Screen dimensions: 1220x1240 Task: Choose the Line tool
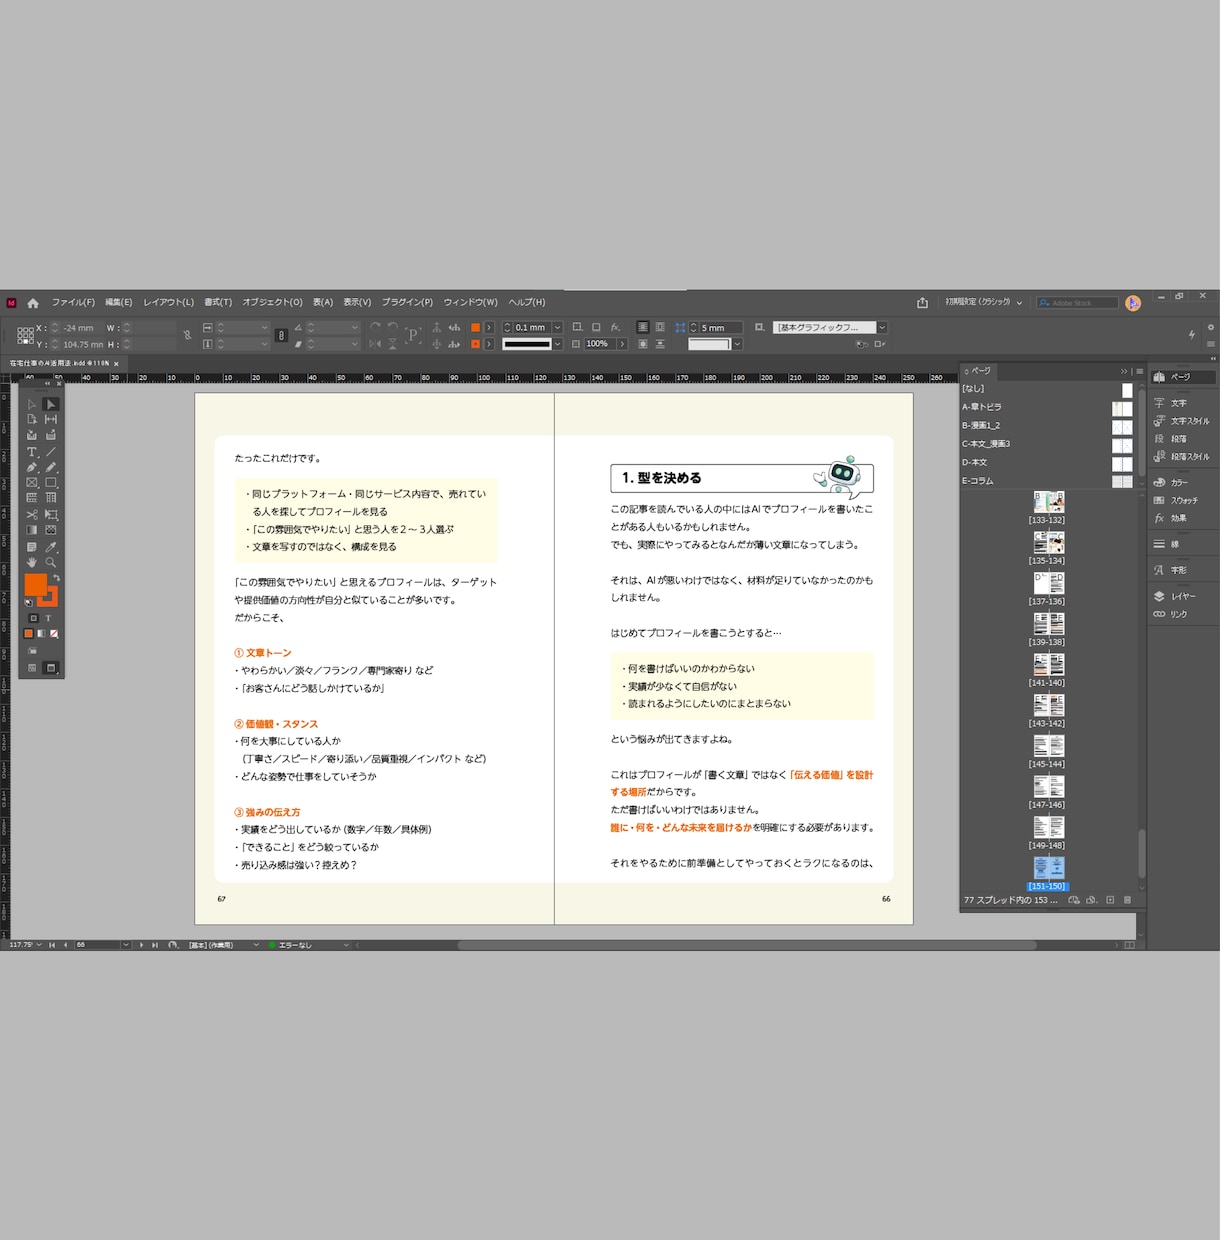pos(51,452)
